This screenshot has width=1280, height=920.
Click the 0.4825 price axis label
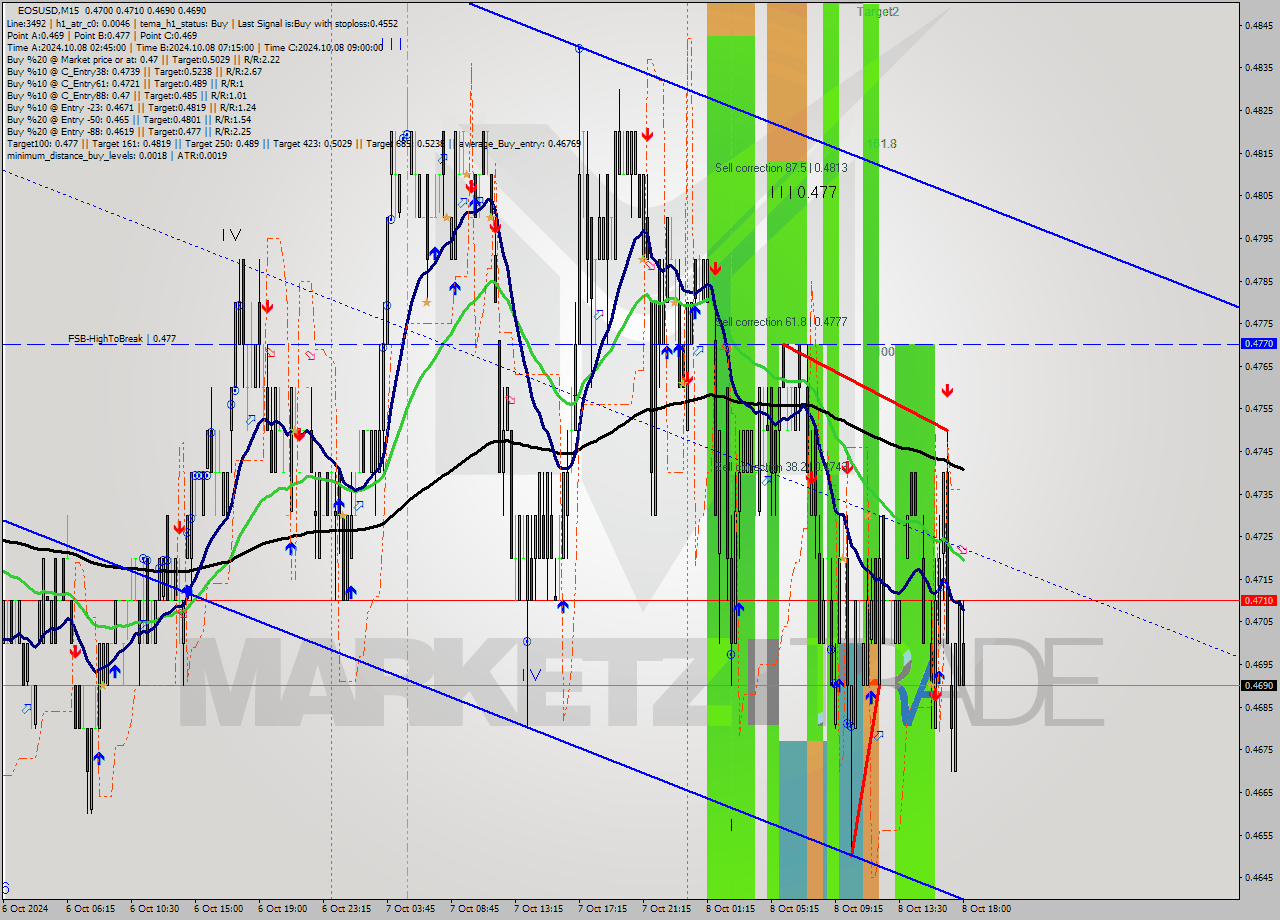coord(1258,110)
